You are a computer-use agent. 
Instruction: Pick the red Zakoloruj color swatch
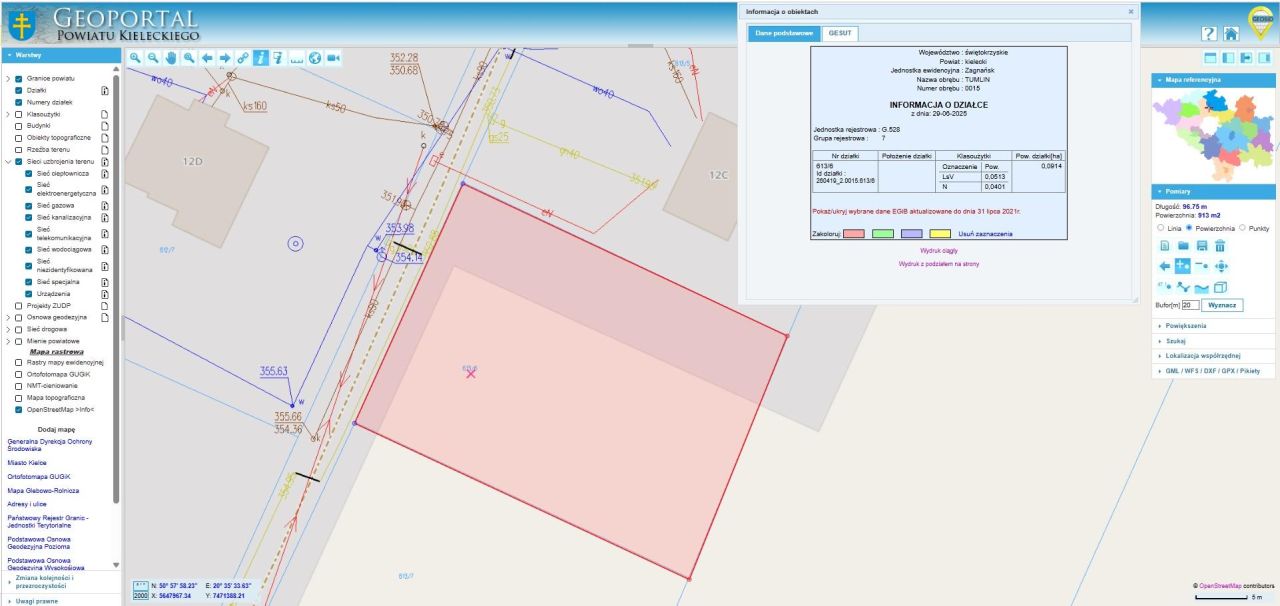coord(853,233)
